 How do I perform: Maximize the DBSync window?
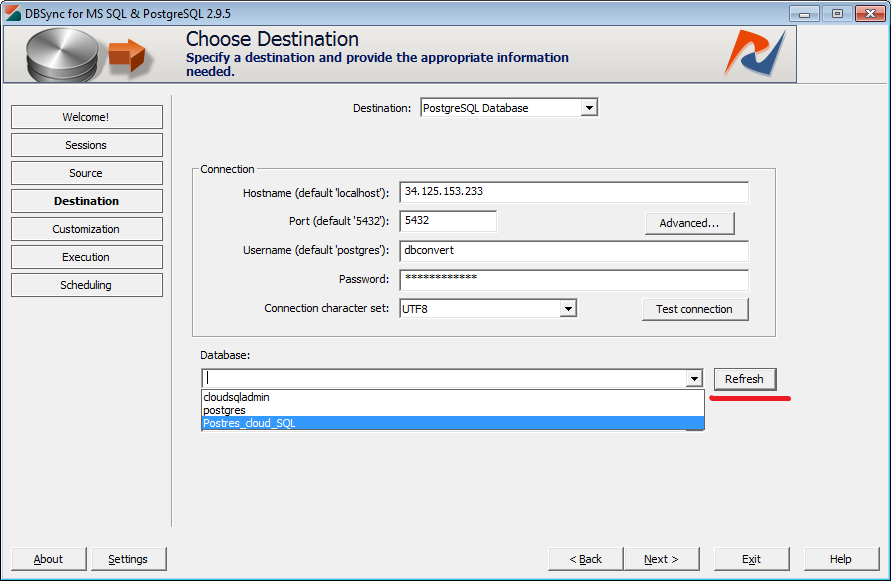[837, 14]
